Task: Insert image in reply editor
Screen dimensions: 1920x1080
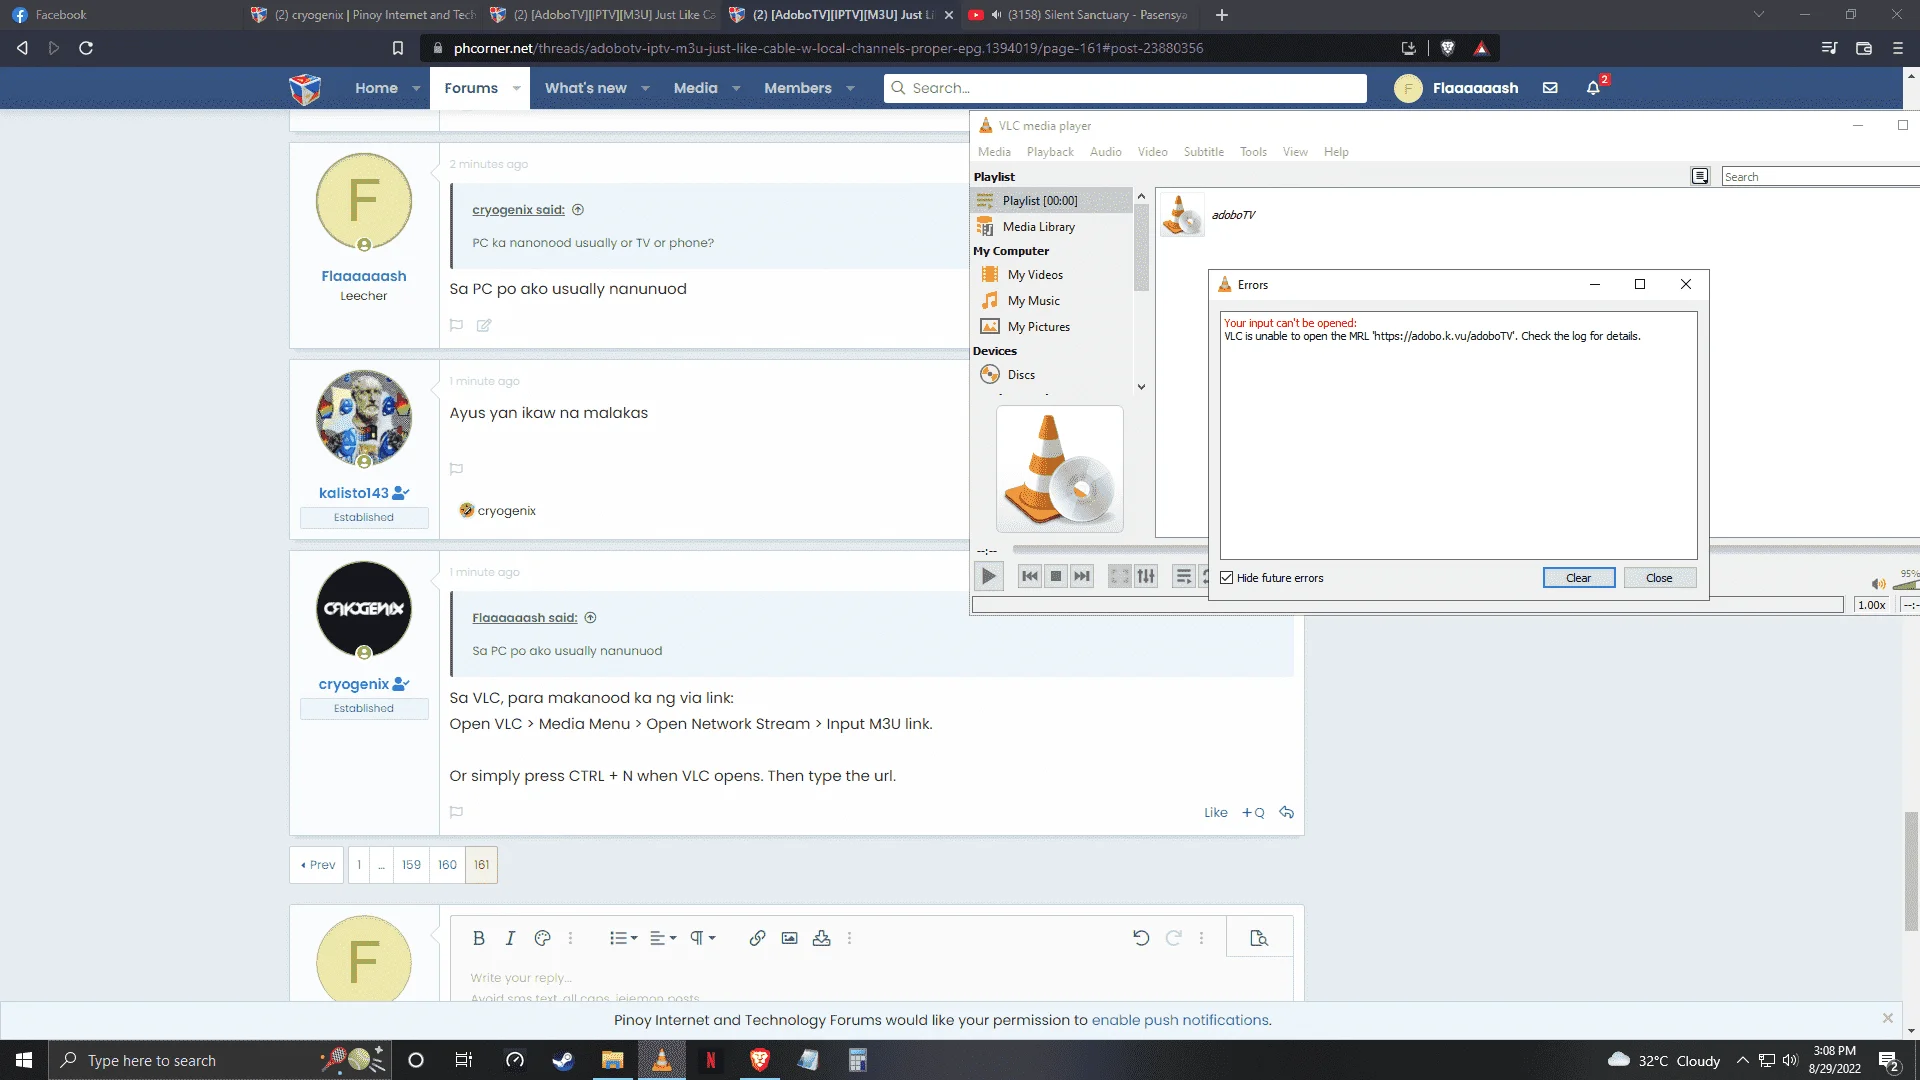Action: (789, 938)
